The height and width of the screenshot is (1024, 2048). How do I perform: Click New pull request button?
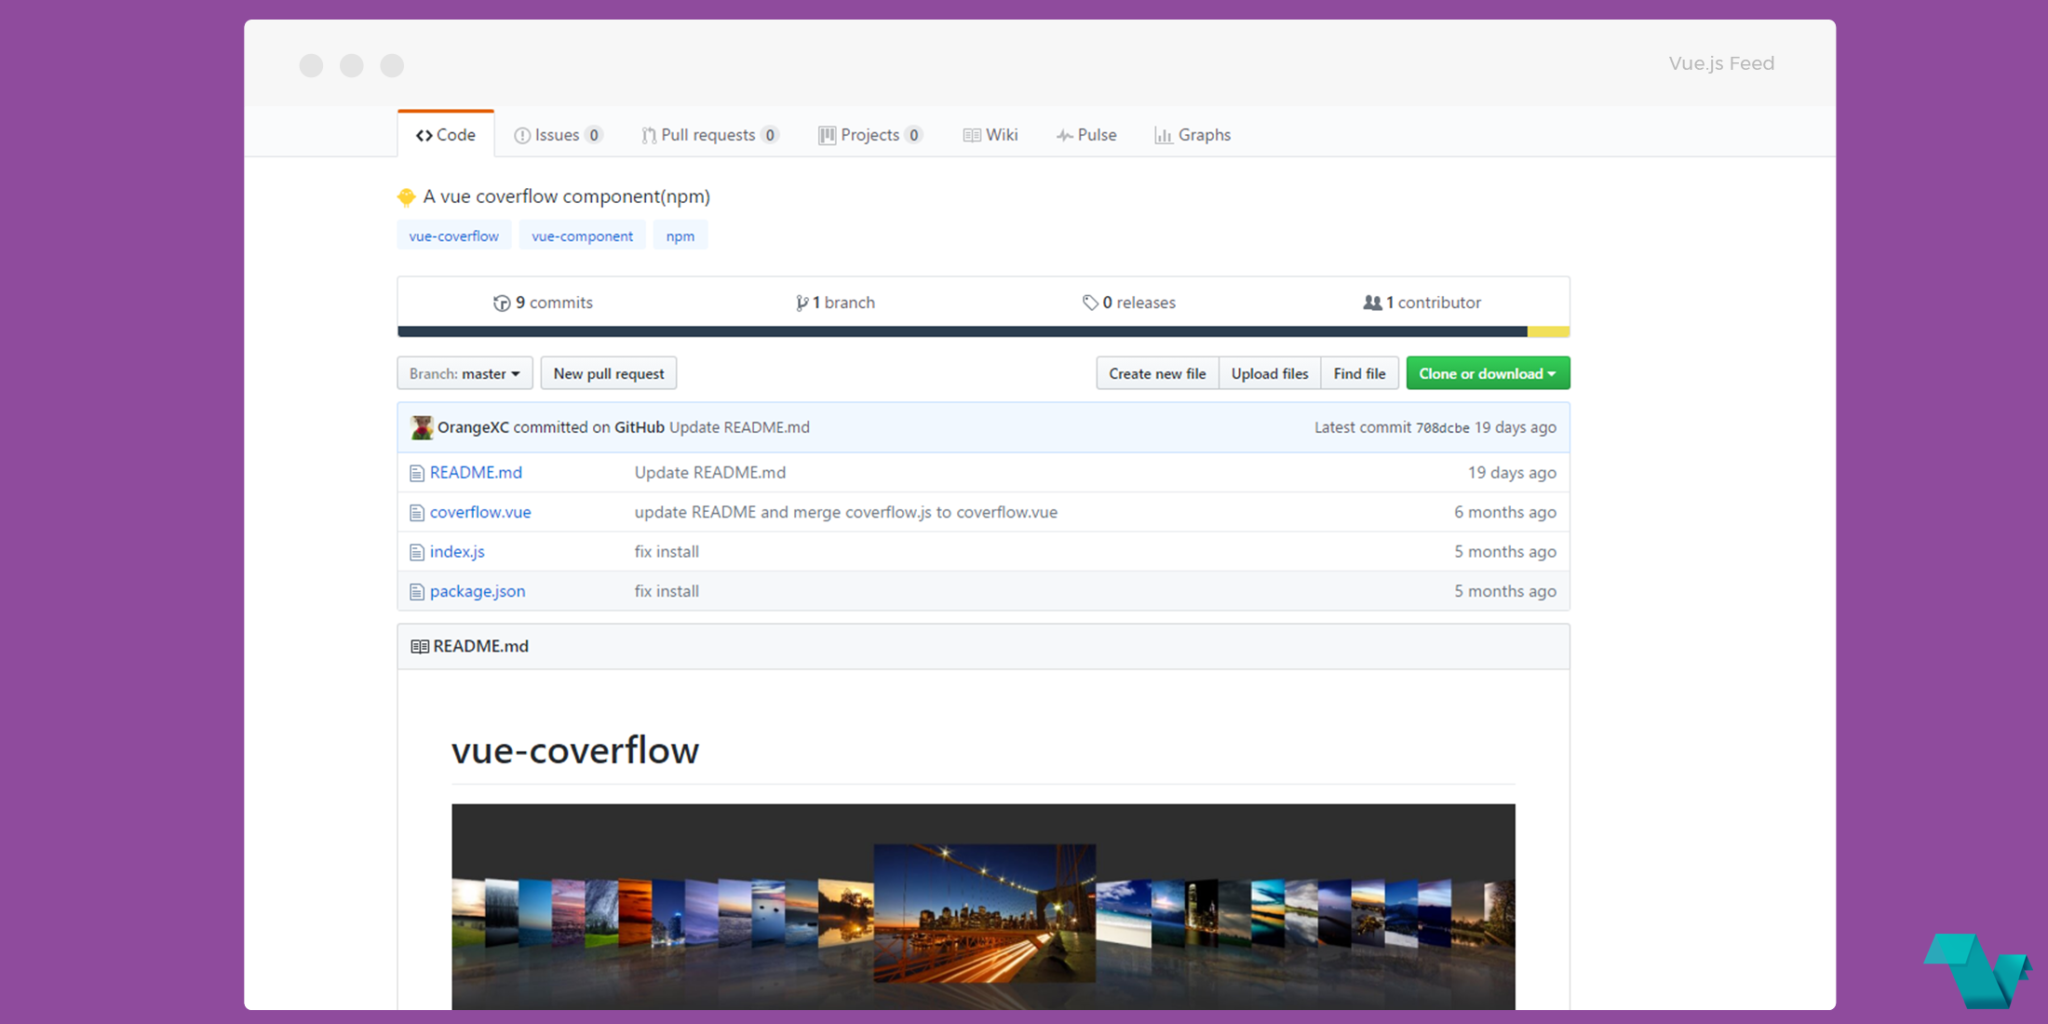click(609, 373)
